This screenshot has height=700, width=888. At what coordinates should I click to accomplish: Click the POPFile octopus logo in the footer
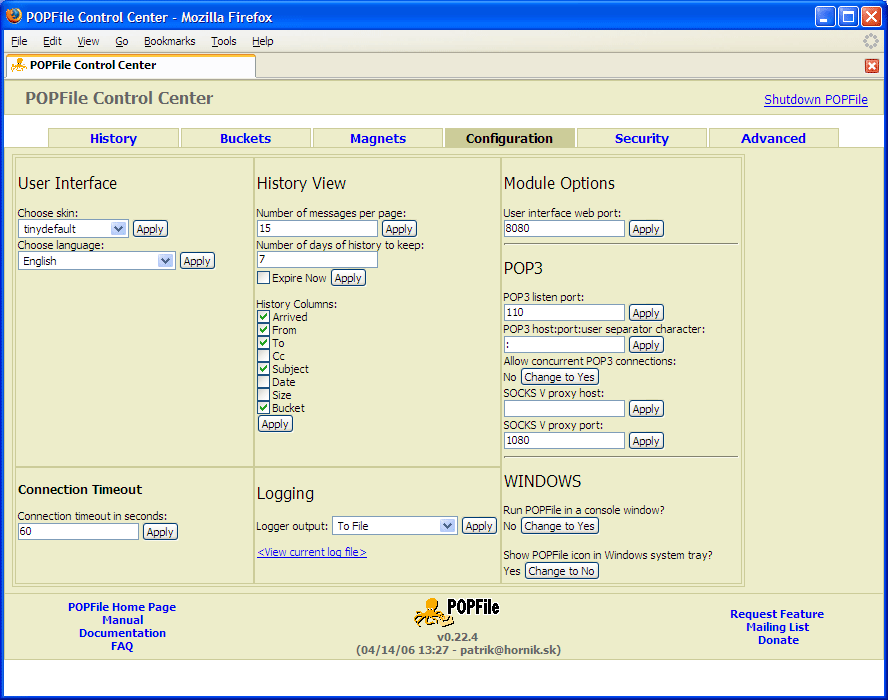pos(456,612)
